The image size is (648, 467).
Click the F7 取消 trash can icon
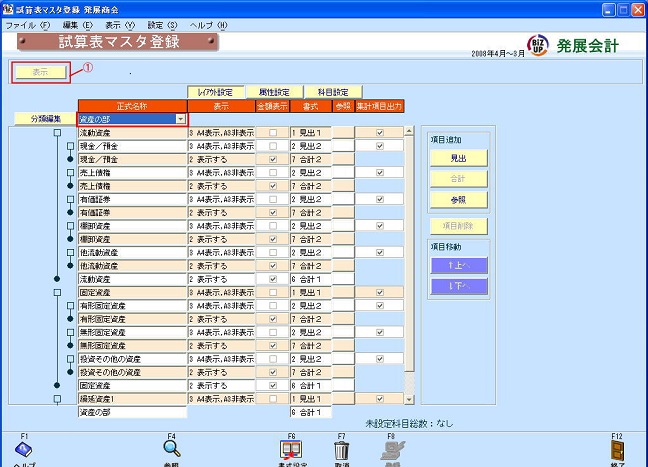tap(340, 452)
